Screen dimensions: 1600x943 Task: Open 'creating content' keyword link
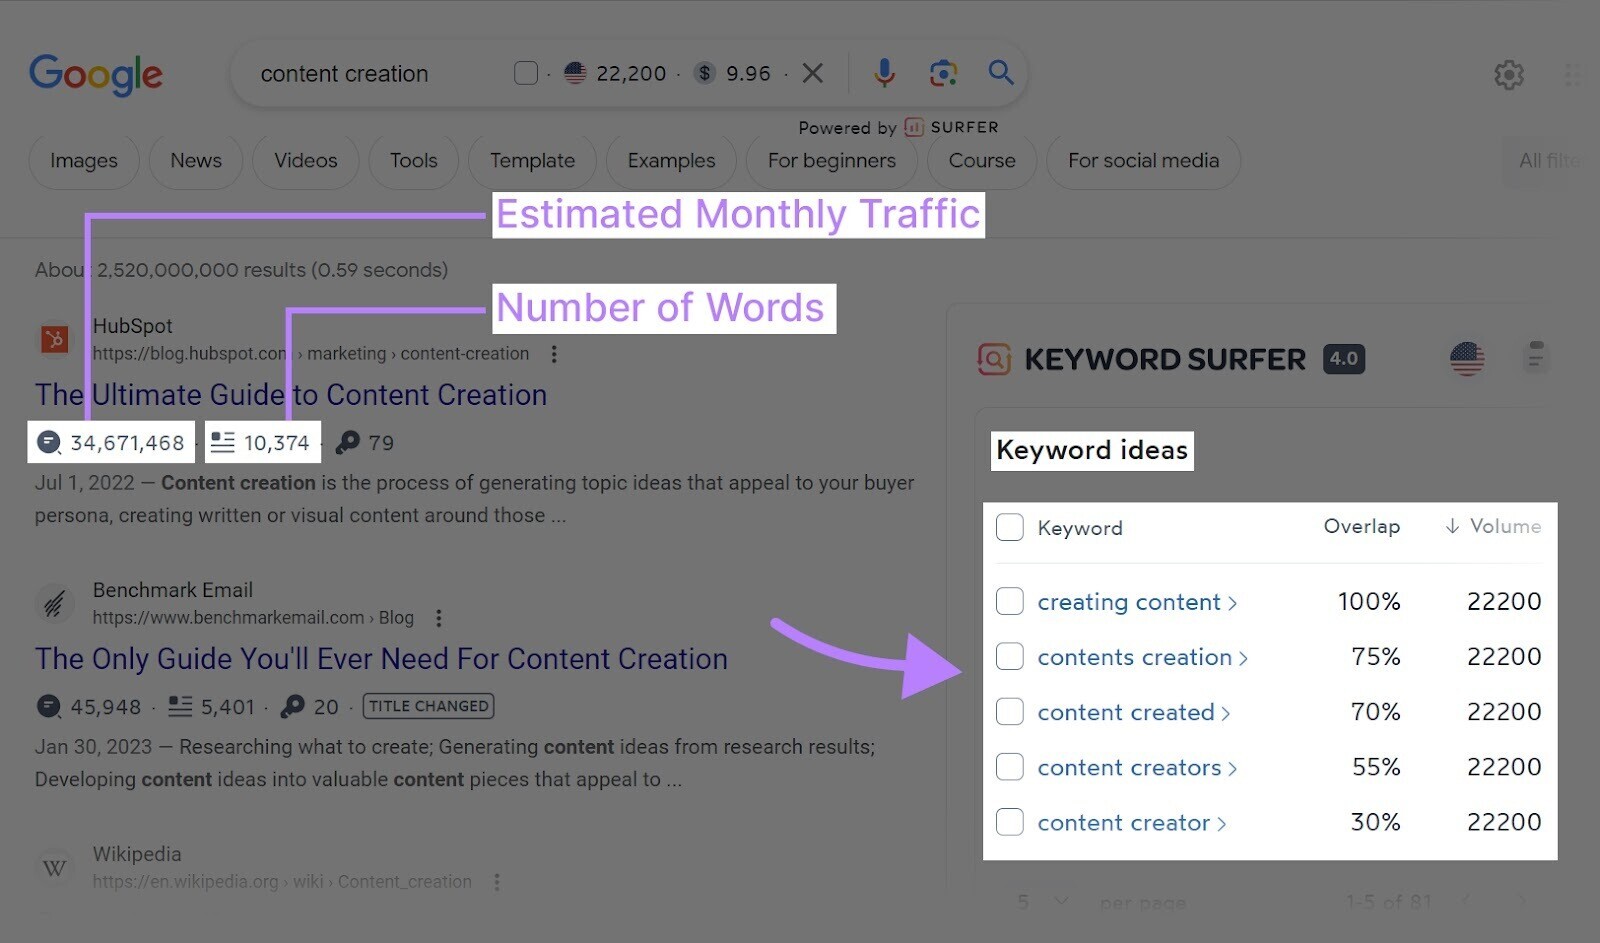pyautogui.click(x=1137, y=602)
